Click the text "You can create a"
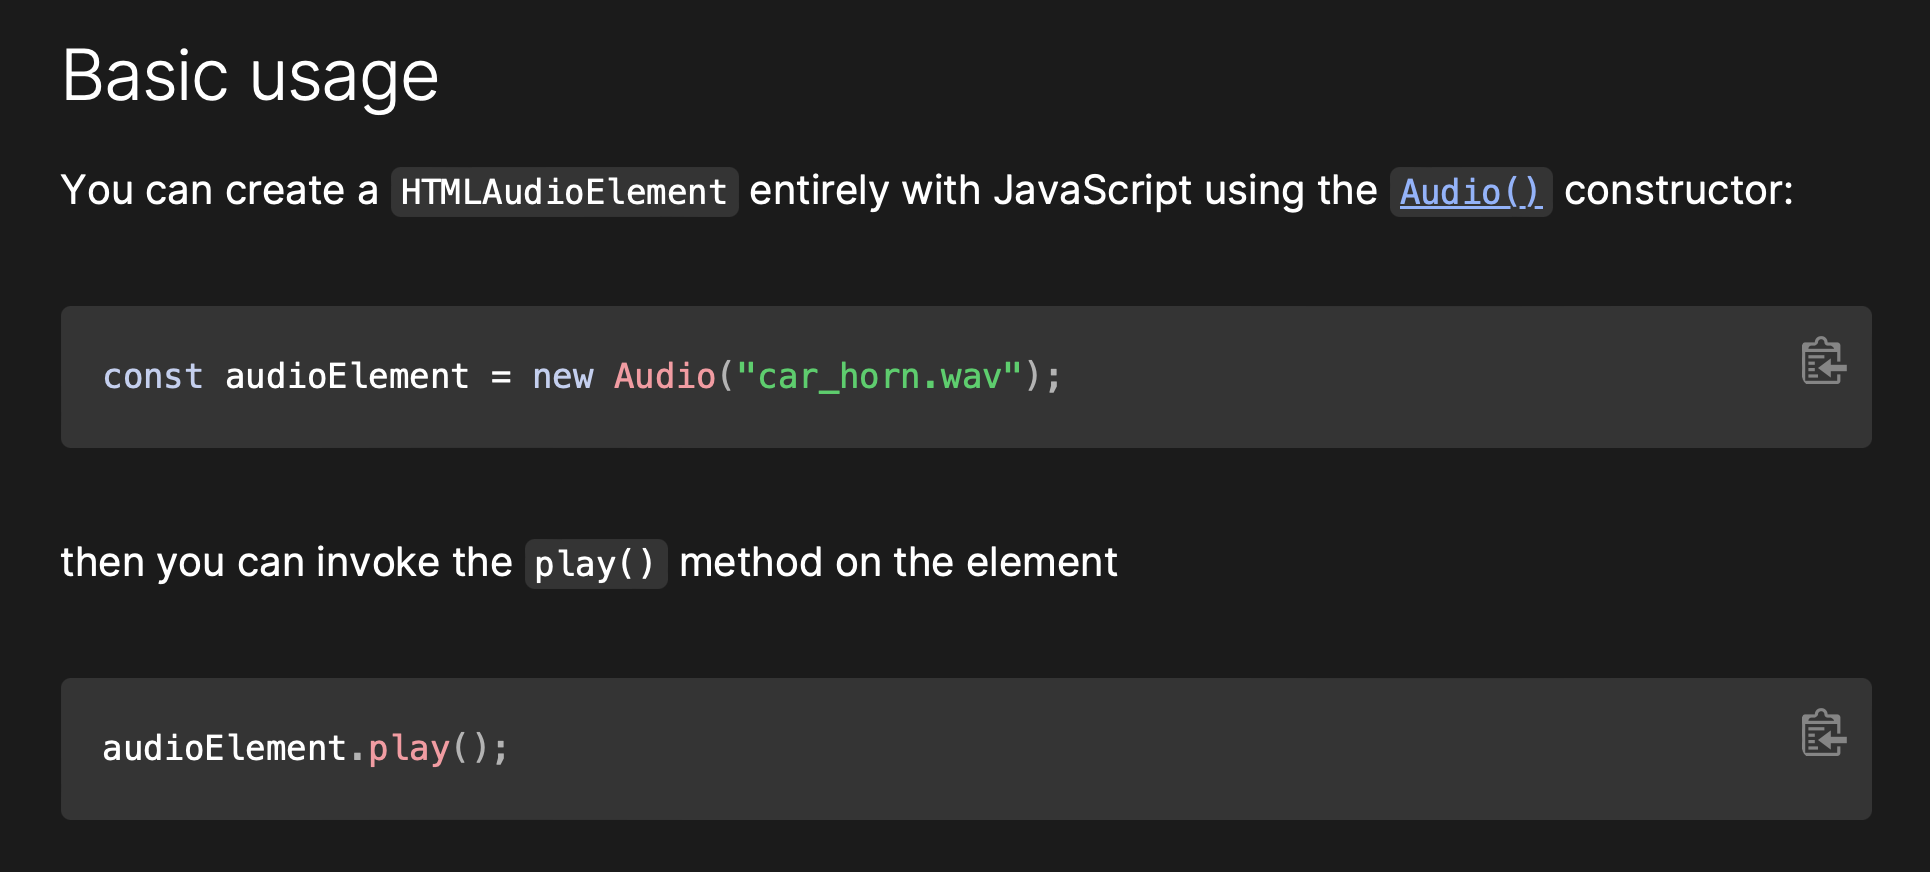This screenshot has width=1930, height=872. click(219, 191)
